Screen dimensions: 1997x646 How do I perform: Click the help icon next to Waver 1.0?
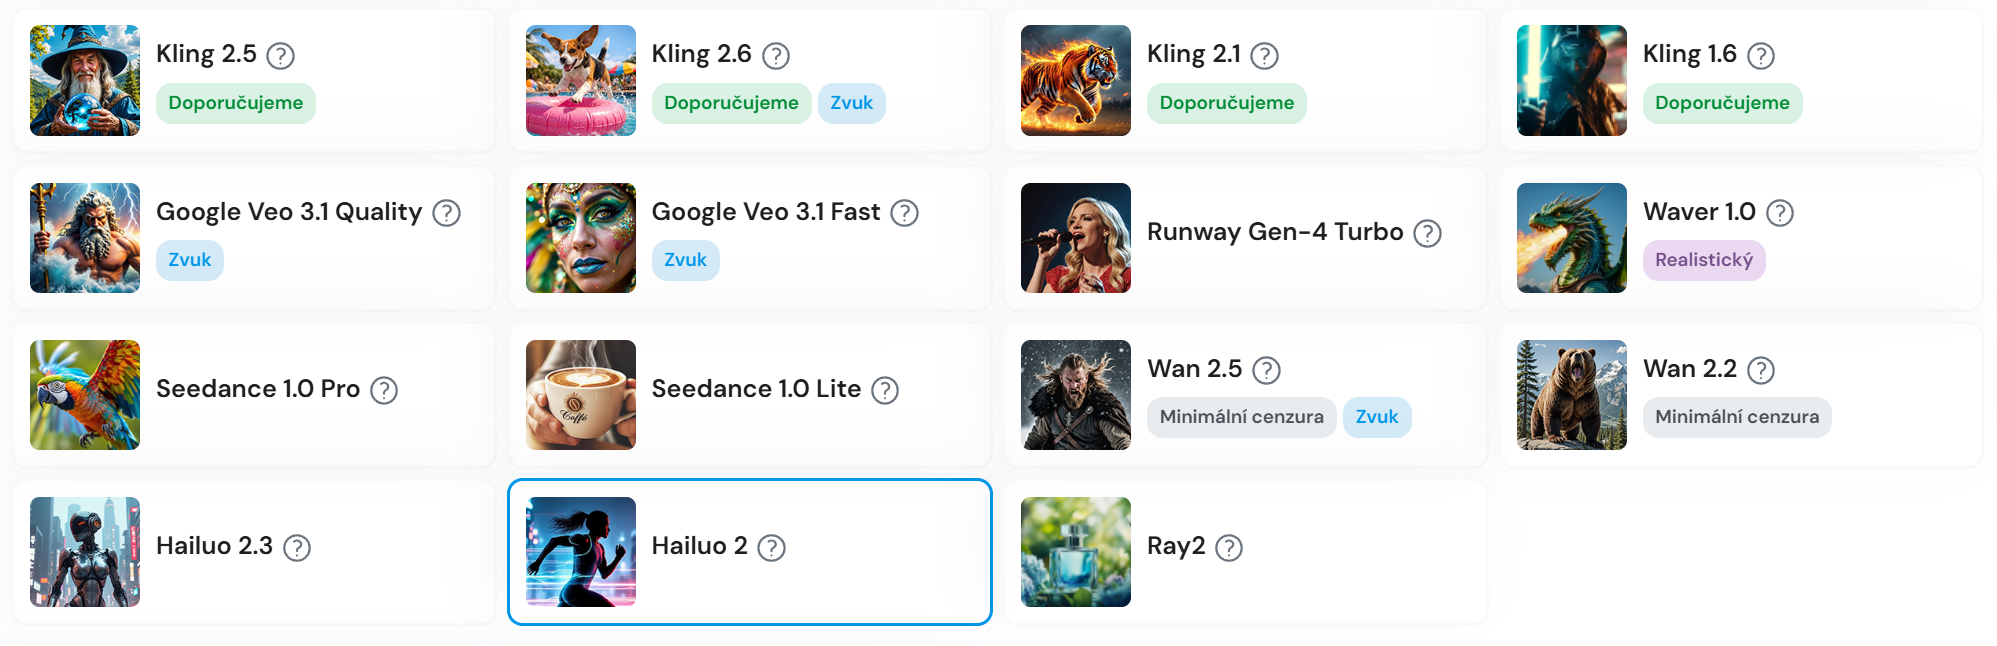(x=1780, y=213)
